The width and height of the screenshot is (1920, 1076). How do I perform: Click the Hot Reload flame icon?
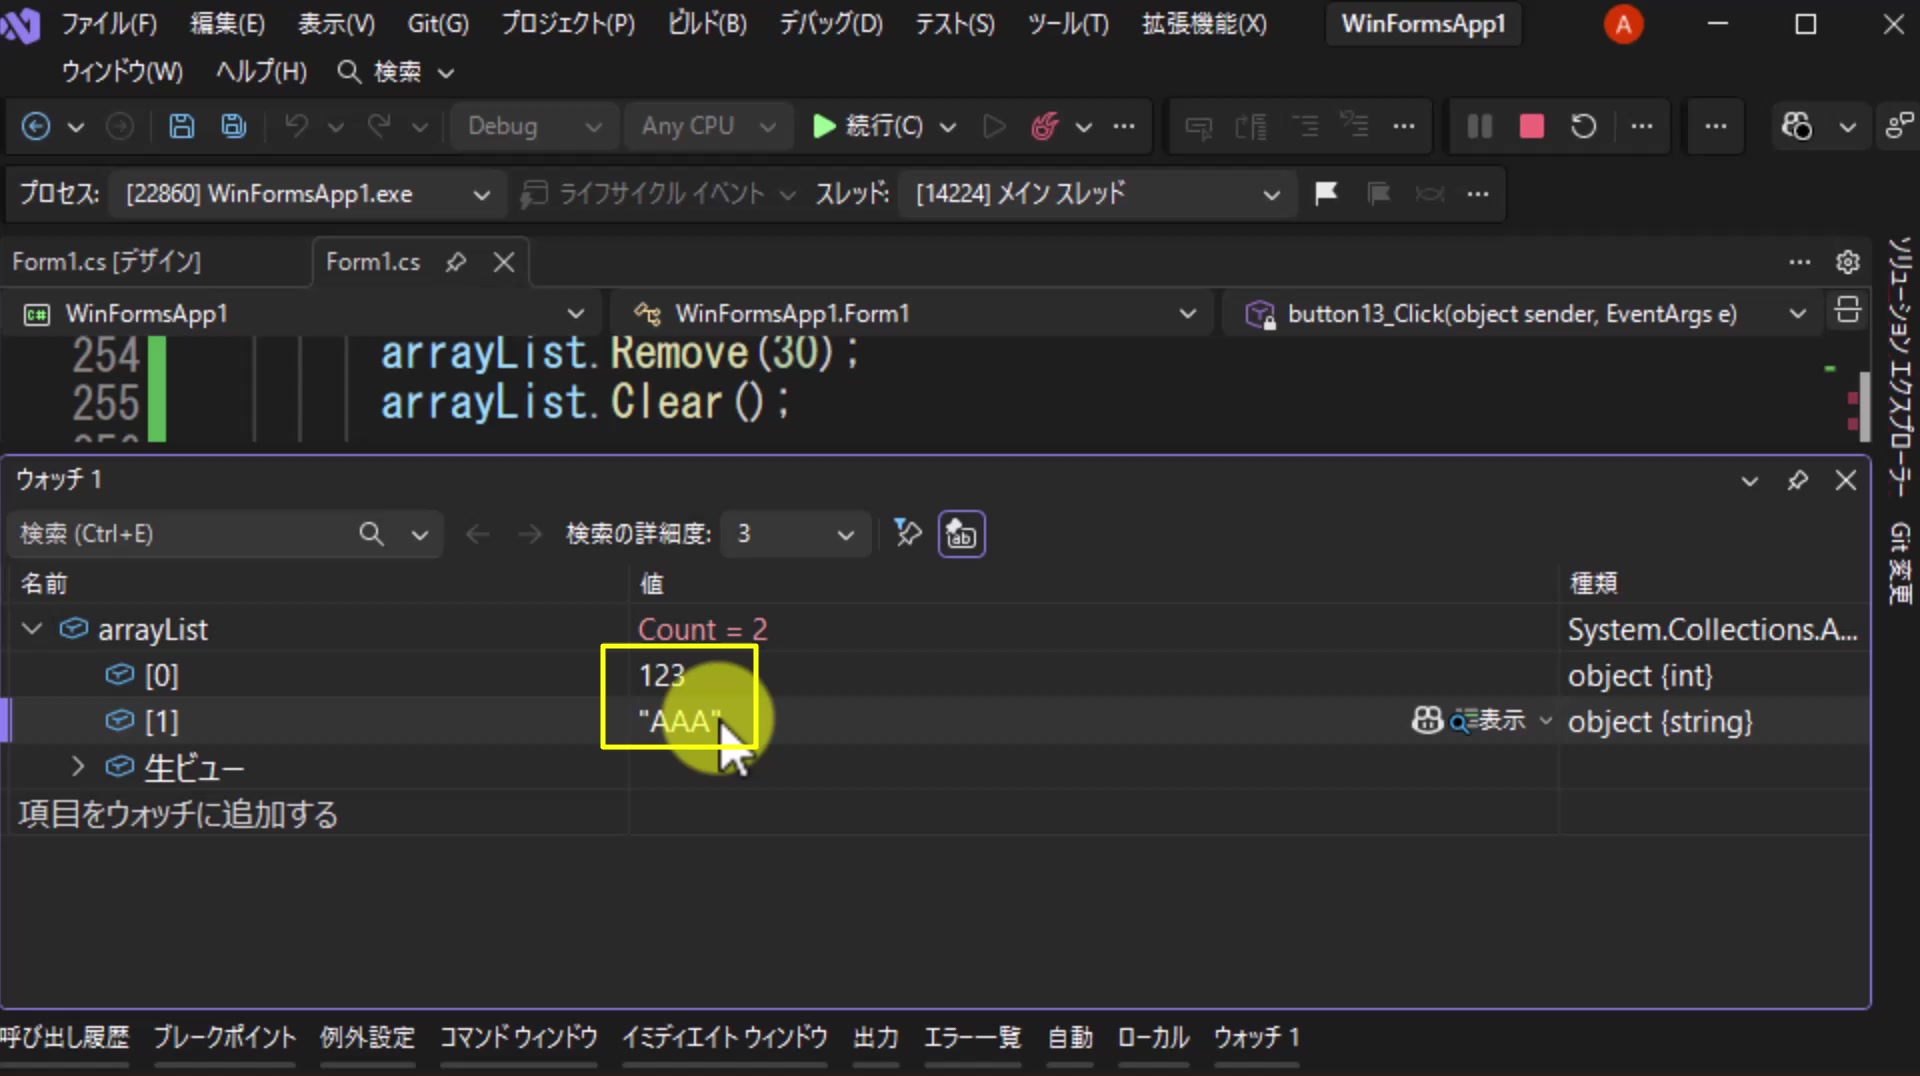1045,126
